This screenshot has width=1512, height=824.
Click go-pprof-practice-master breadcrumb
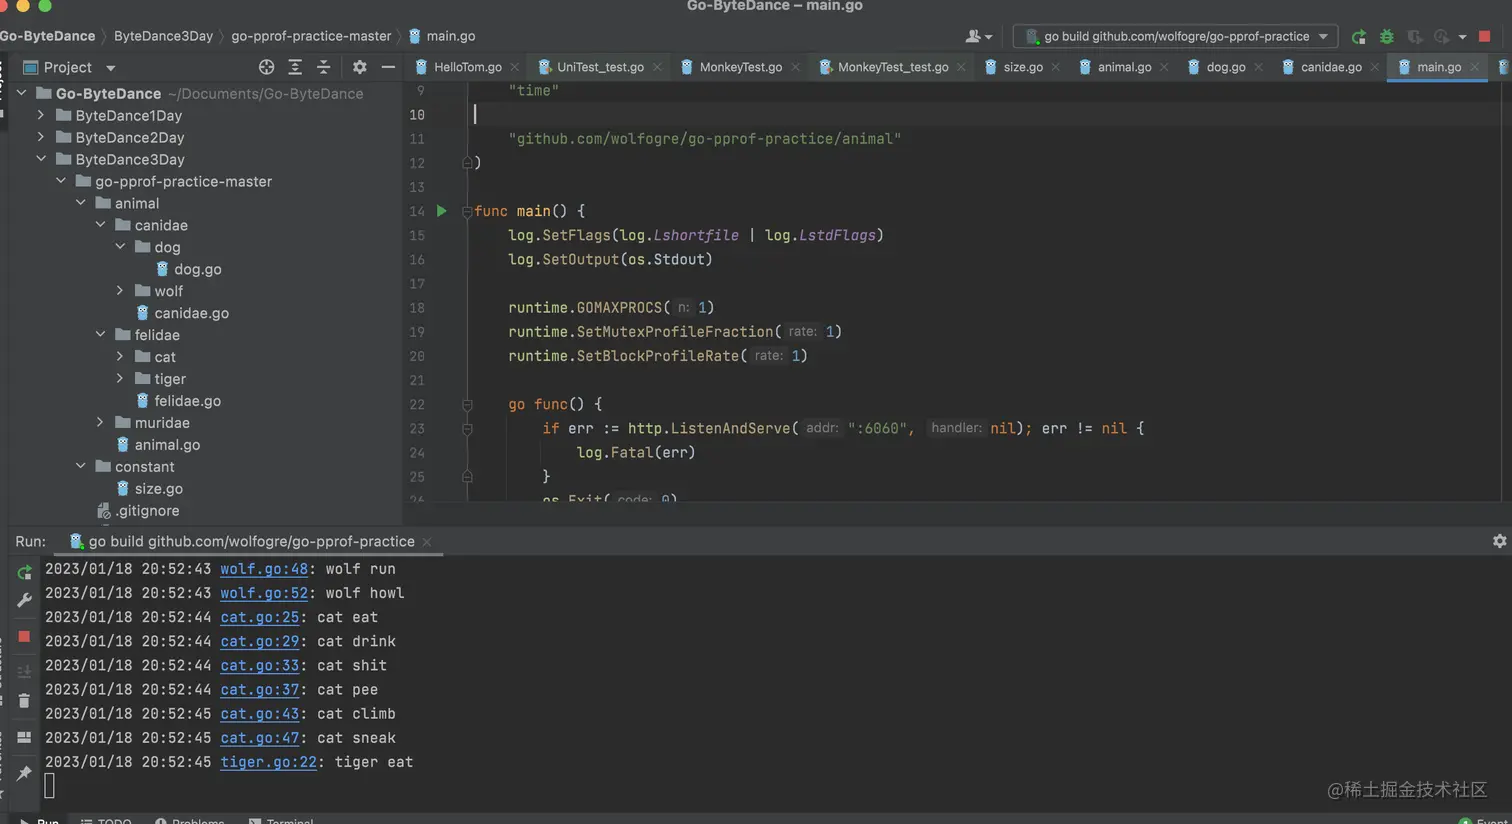[311, 36]
